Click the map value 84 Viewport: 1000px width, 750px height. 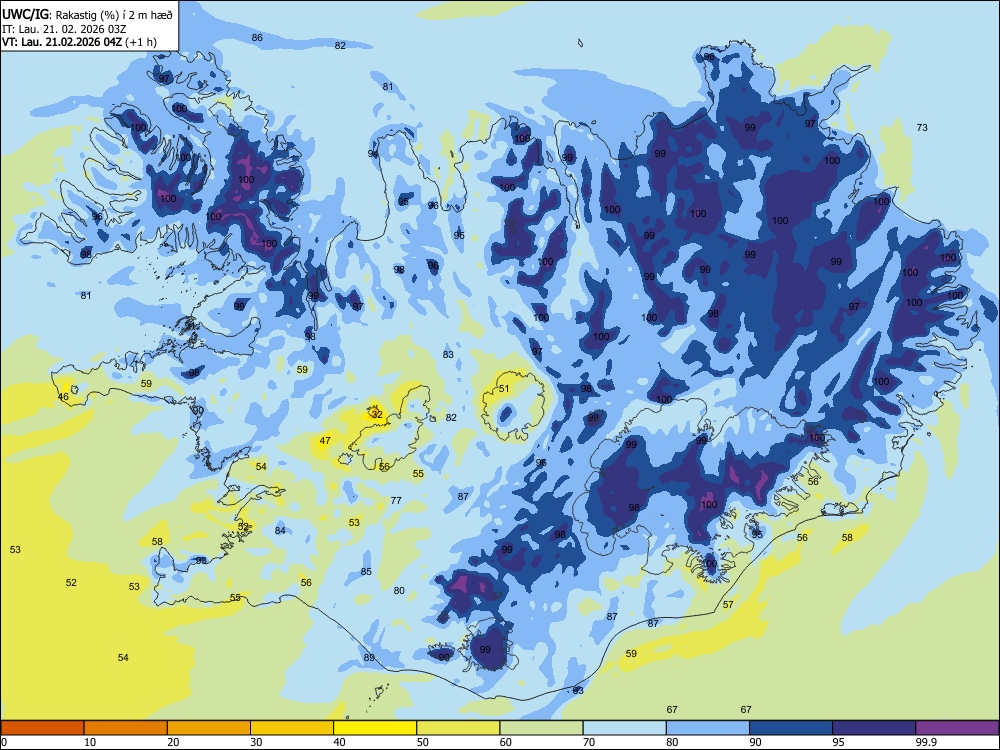pos(280,531)
